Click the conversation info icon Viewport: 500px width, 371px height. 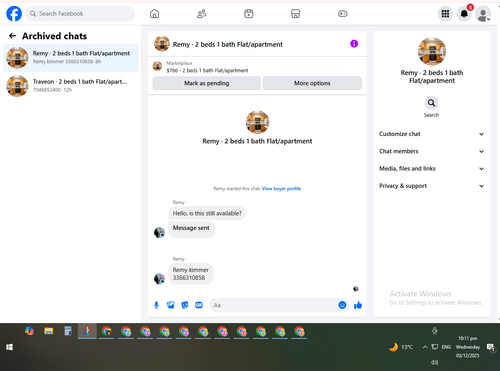coord(354,44)
